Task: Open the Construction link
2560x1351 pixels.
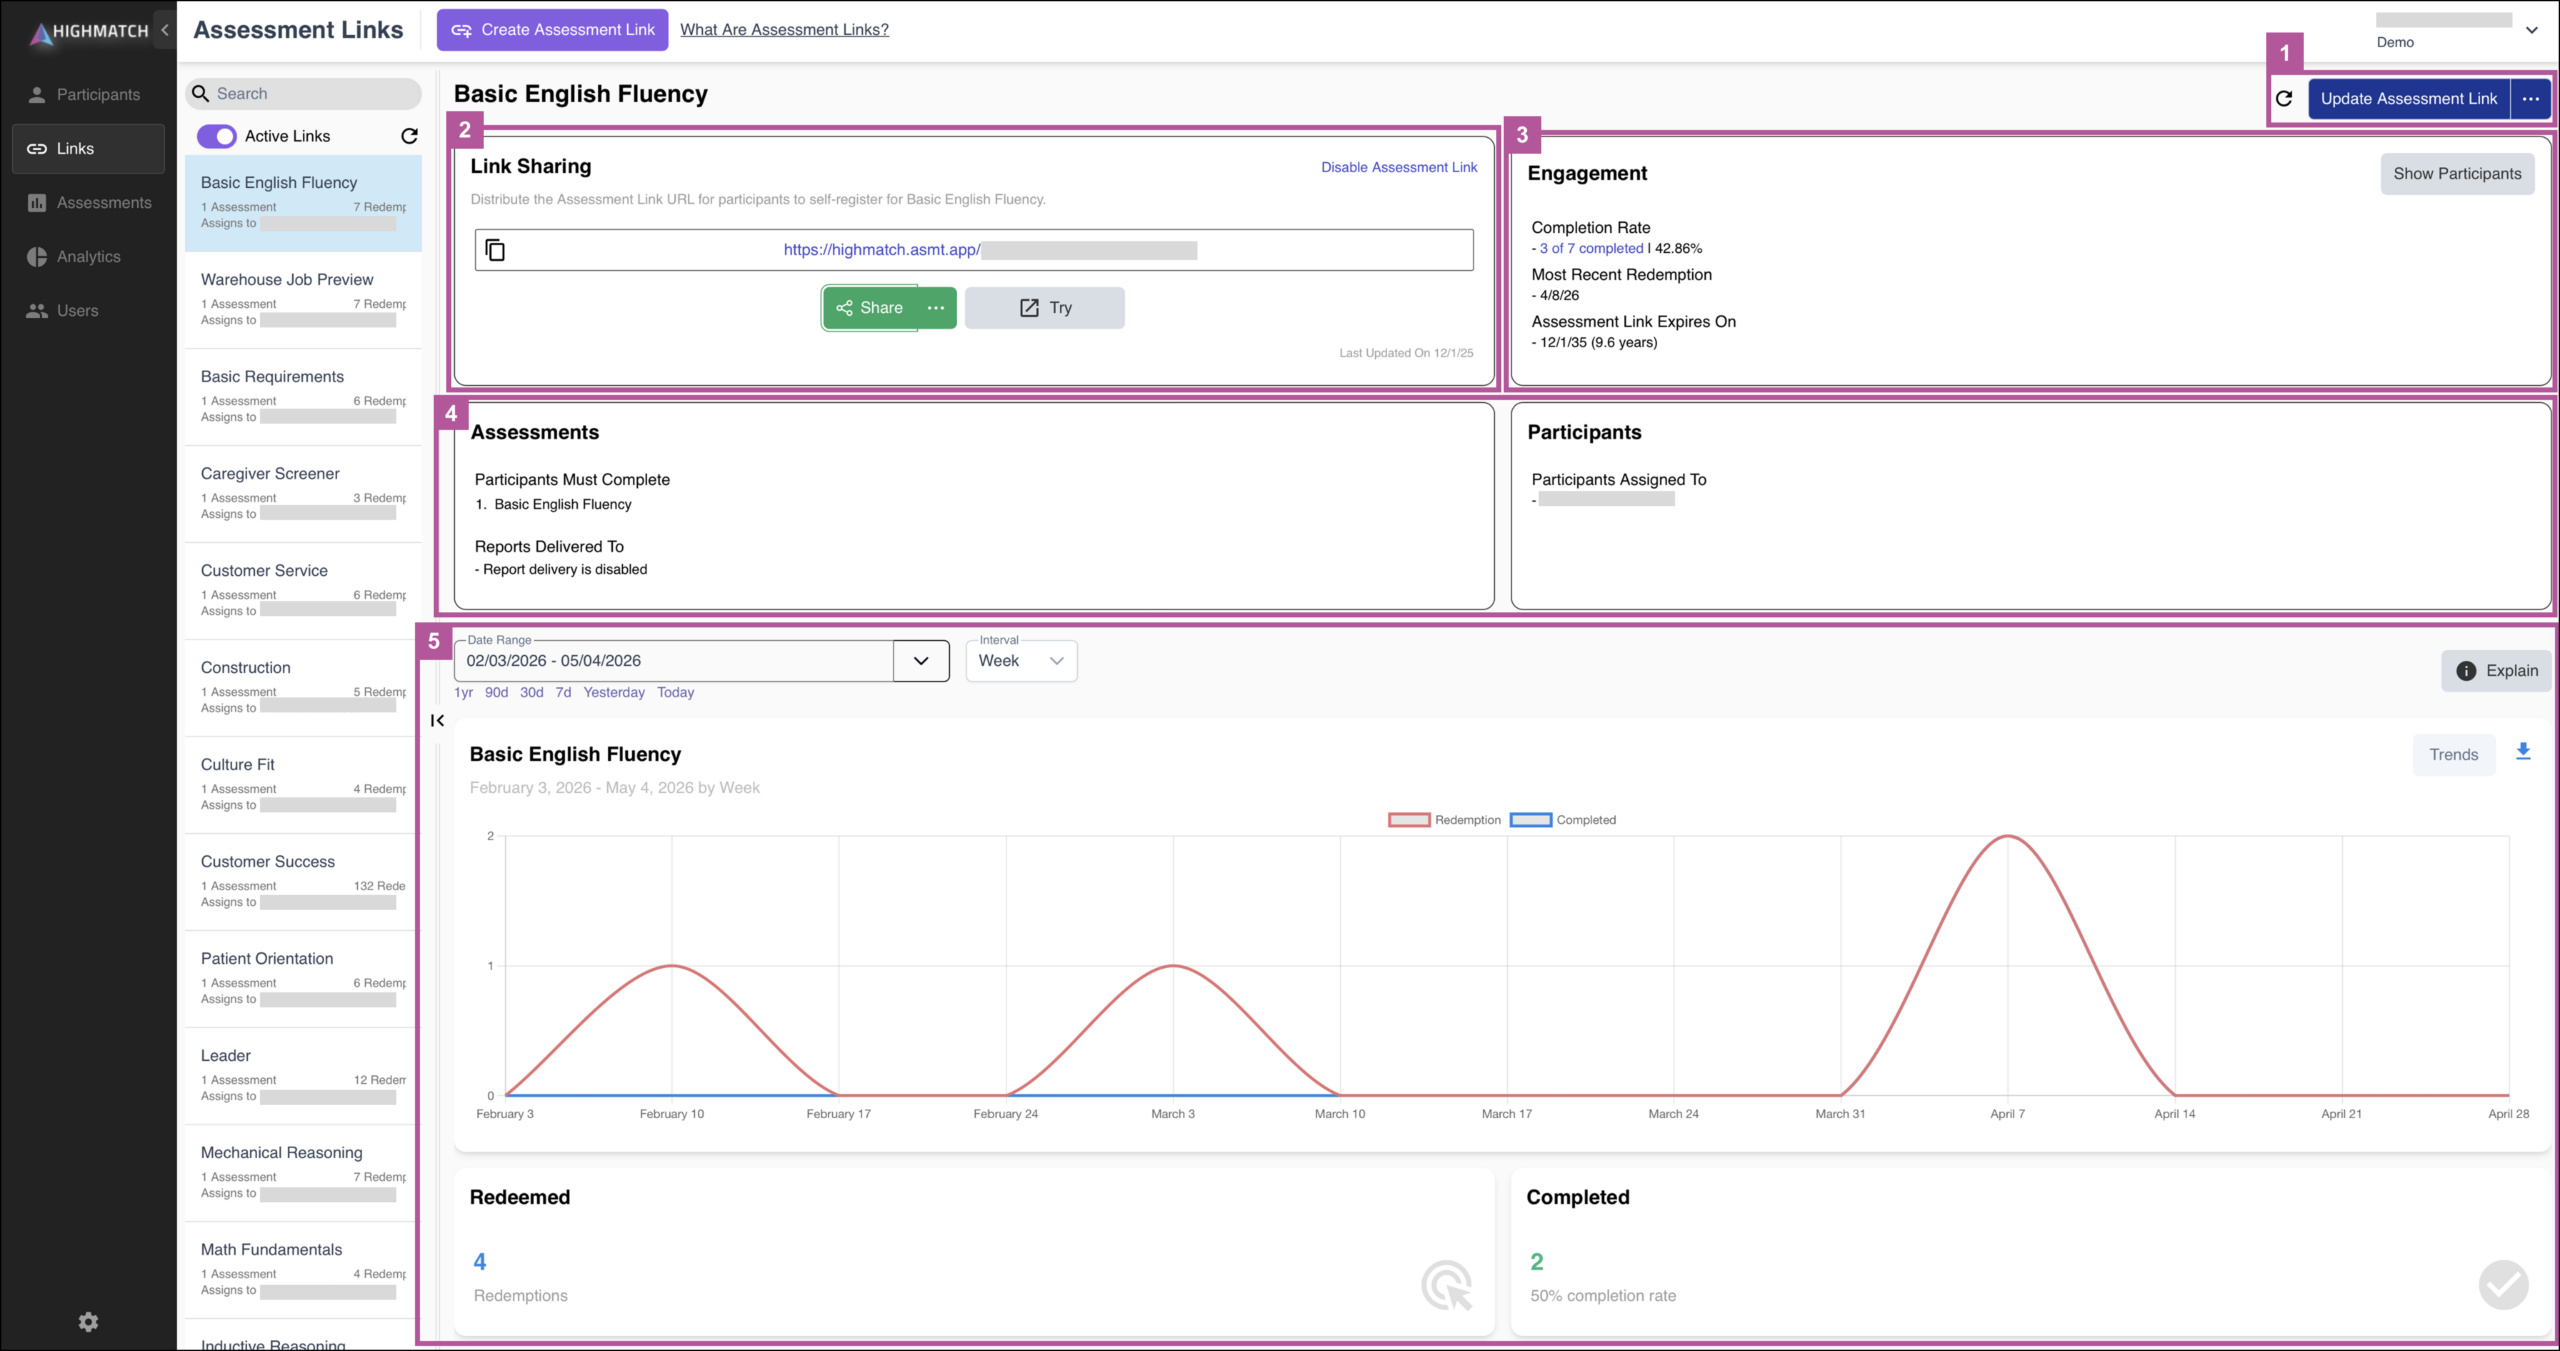Action: coord(304,688)
